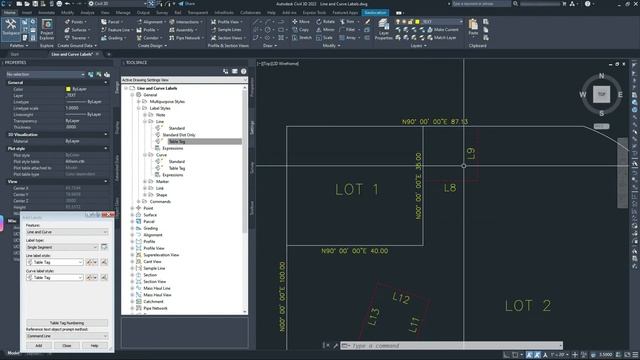
Task: Select Table Tag under Line label styles
Action: tap(177, 141)
